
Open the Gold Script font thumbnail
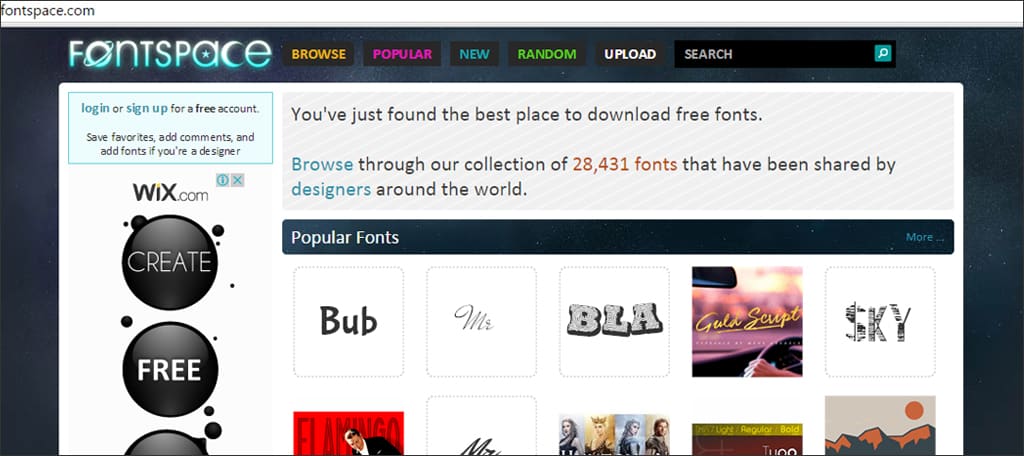(747, 321)
